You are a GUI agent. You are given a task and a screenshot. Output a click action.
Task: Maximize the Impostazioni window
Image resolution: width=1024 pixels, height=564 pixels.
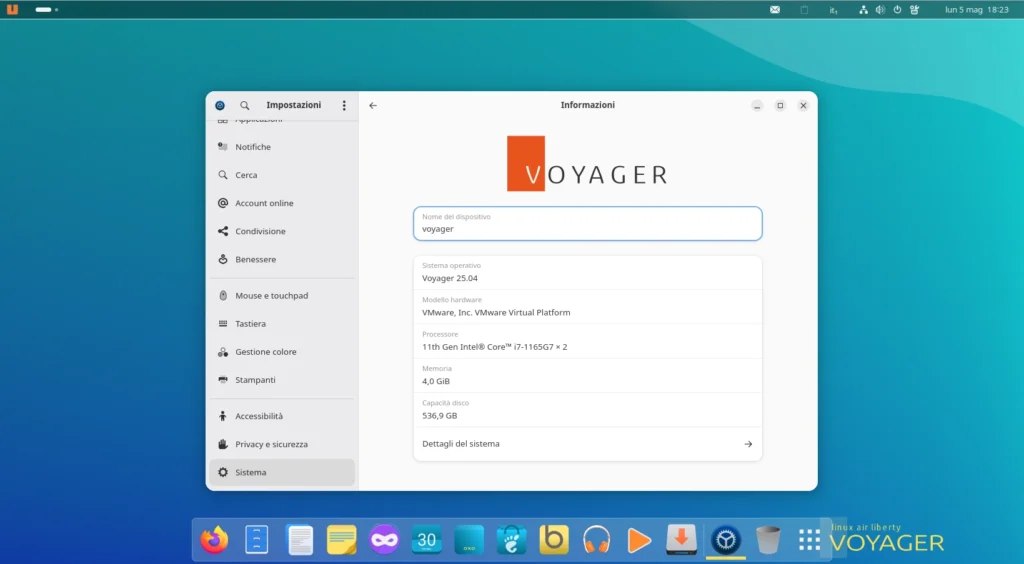click(780, 105)
